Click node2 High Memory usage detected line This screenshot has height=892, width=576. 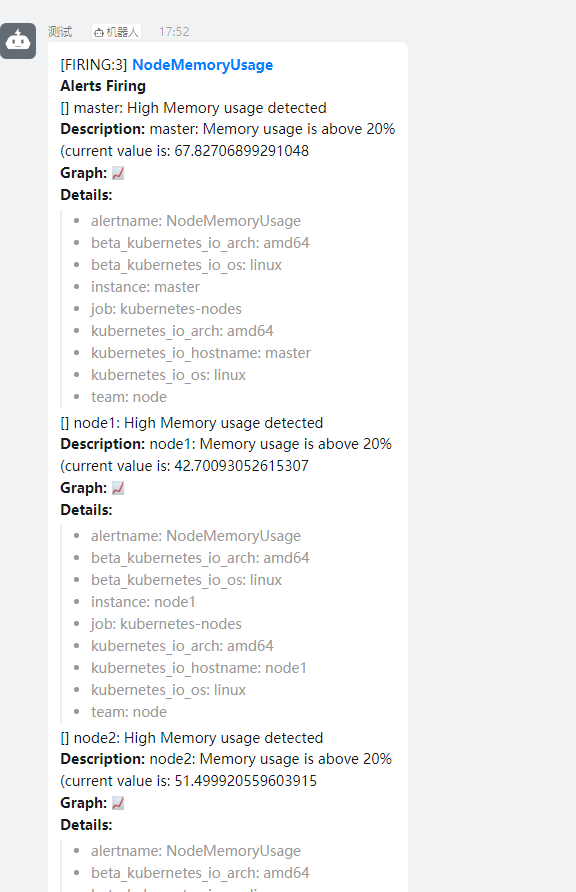192,738
